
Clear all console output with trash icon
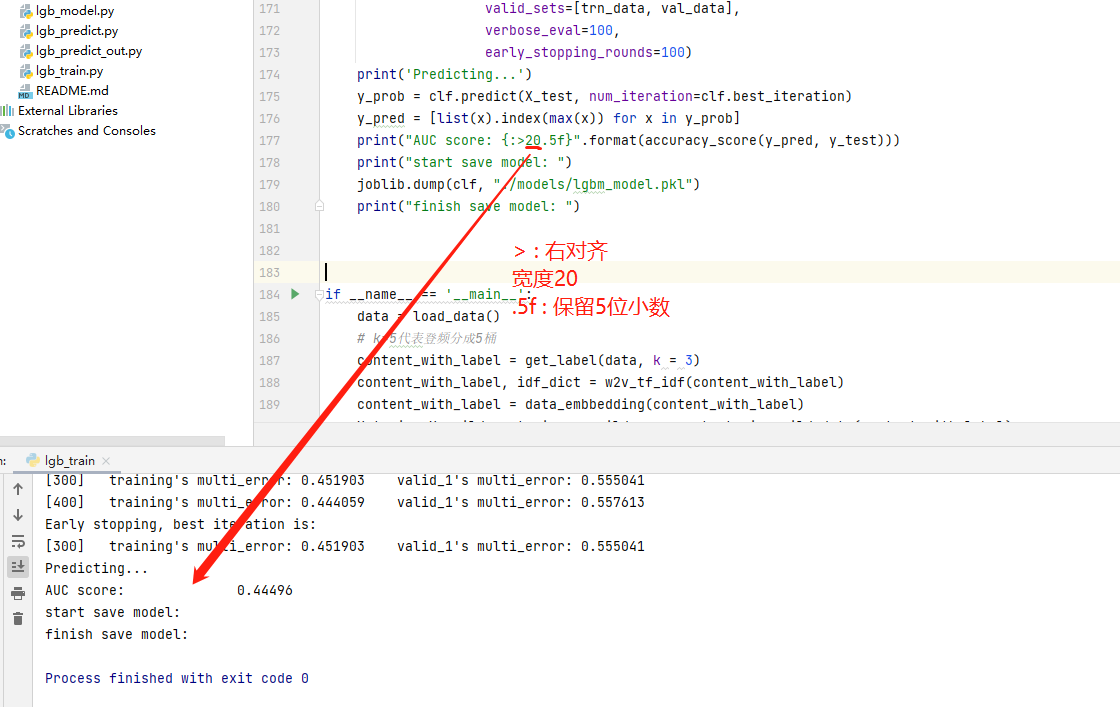pyautogui.click(x=18, y=618)
